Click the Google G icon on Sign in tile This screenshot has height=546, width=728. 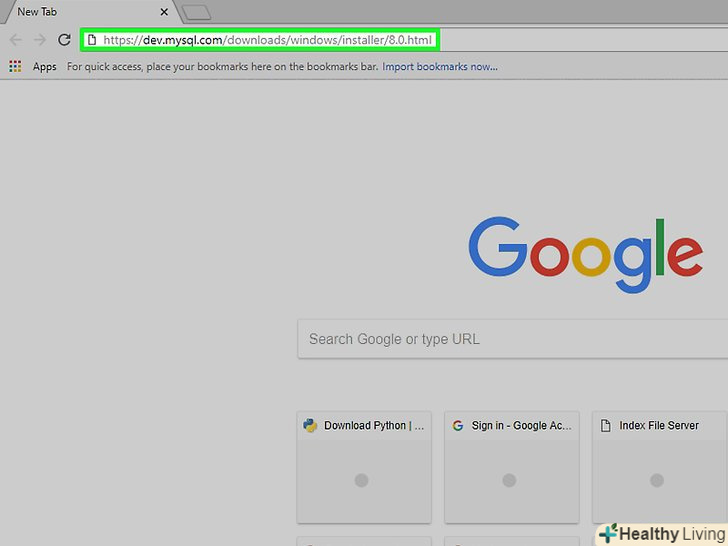(x=458, y=425)
